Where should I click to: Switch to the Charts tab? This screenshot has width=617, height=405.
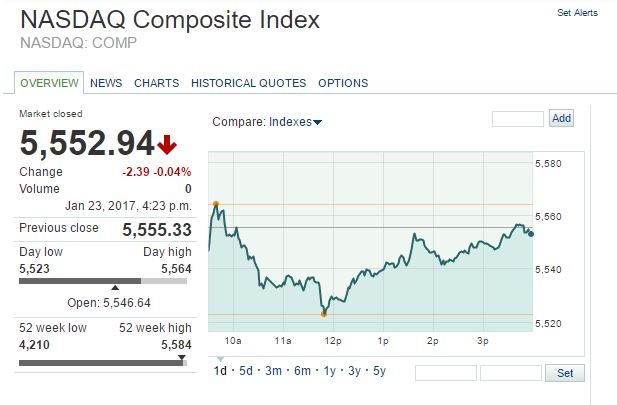[x=156, y=83]
